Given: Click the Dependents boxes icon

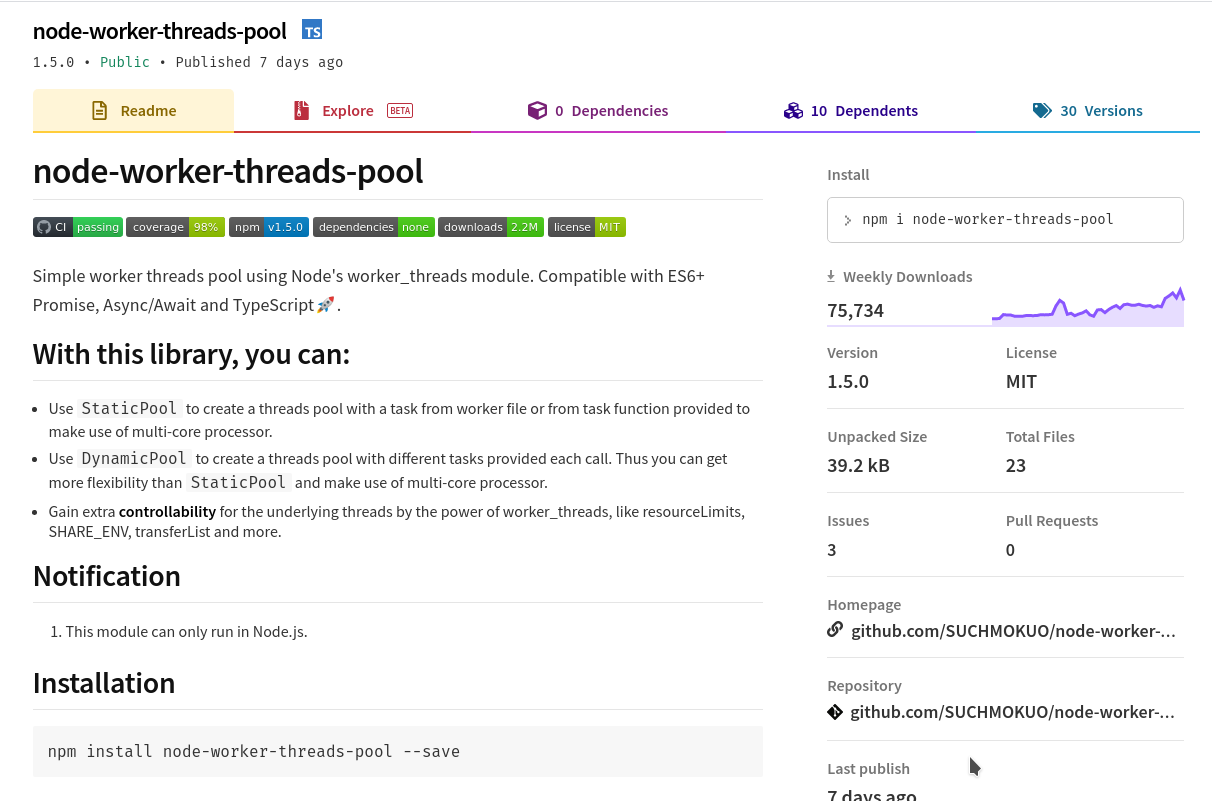Looking at the screenshot, I should 793,111.
